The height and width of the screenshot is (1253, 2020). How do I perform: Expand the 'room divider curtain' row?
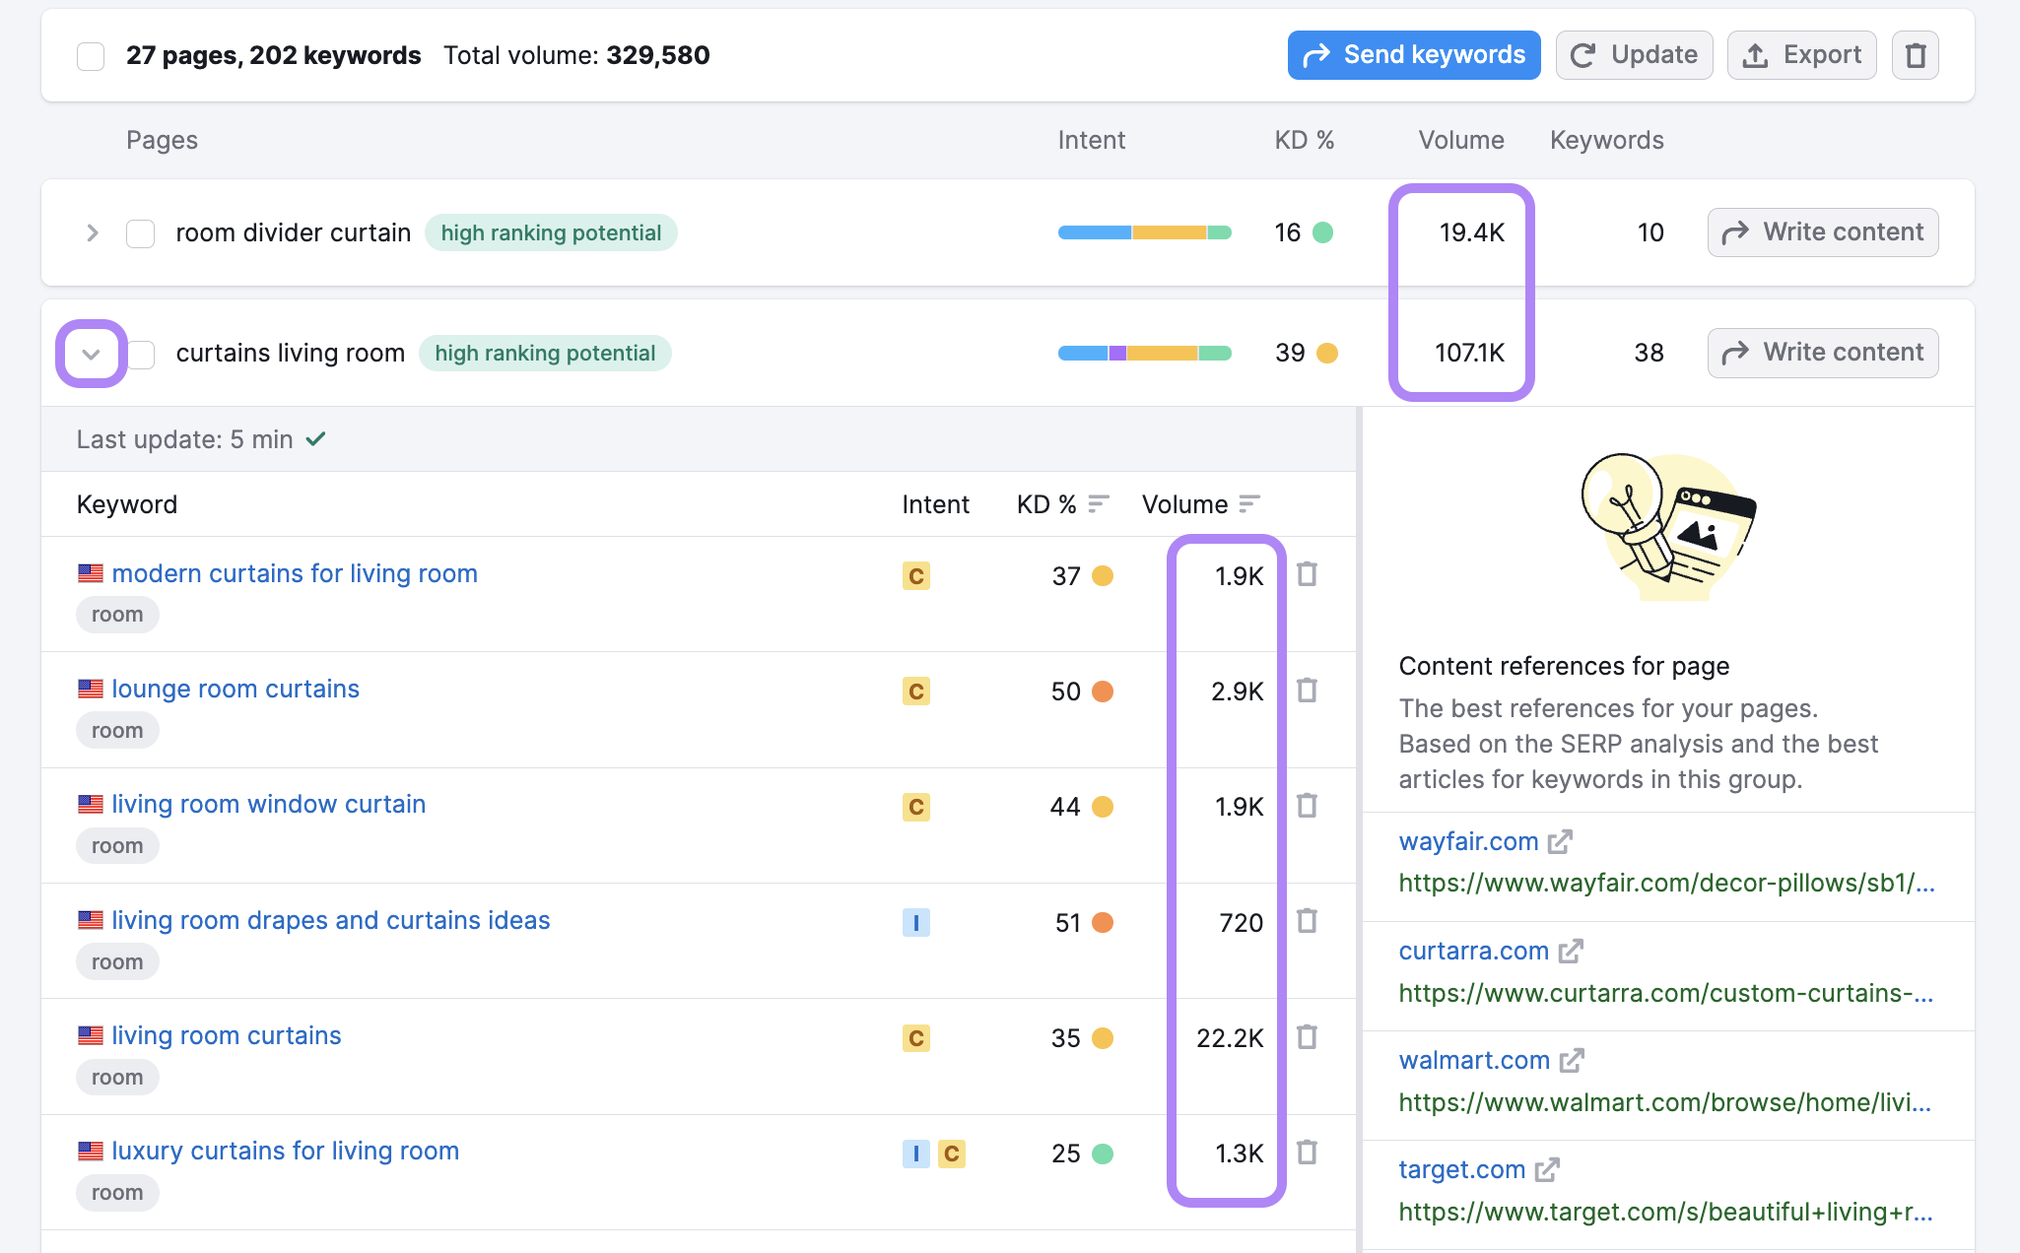[92, 233]
